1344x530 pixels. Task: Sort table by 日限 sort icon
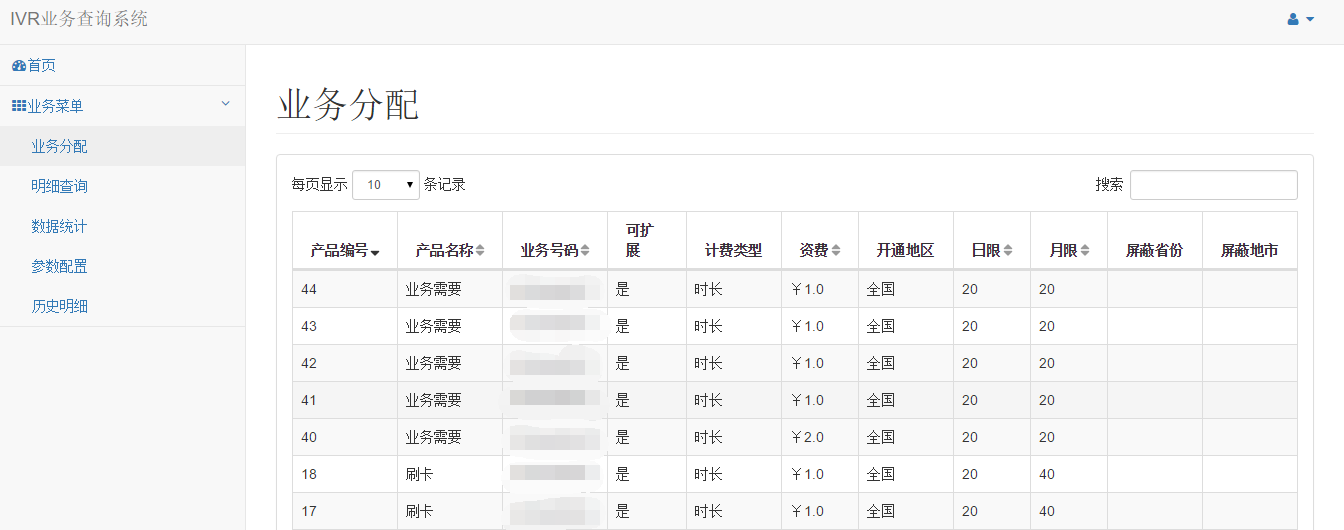1008,251
